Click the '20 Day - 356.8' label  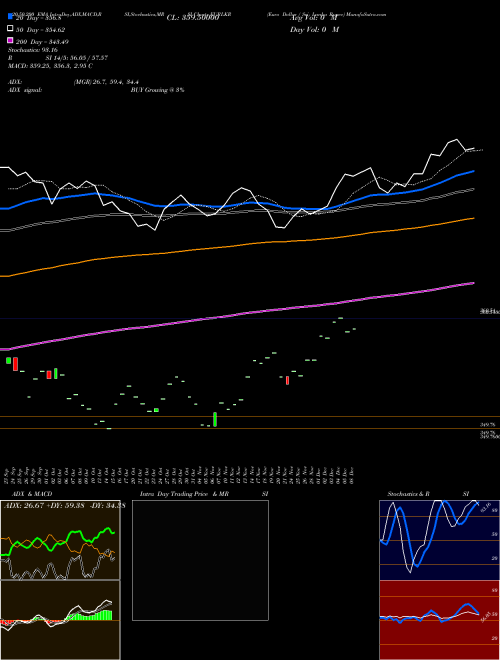click(38, 18)
